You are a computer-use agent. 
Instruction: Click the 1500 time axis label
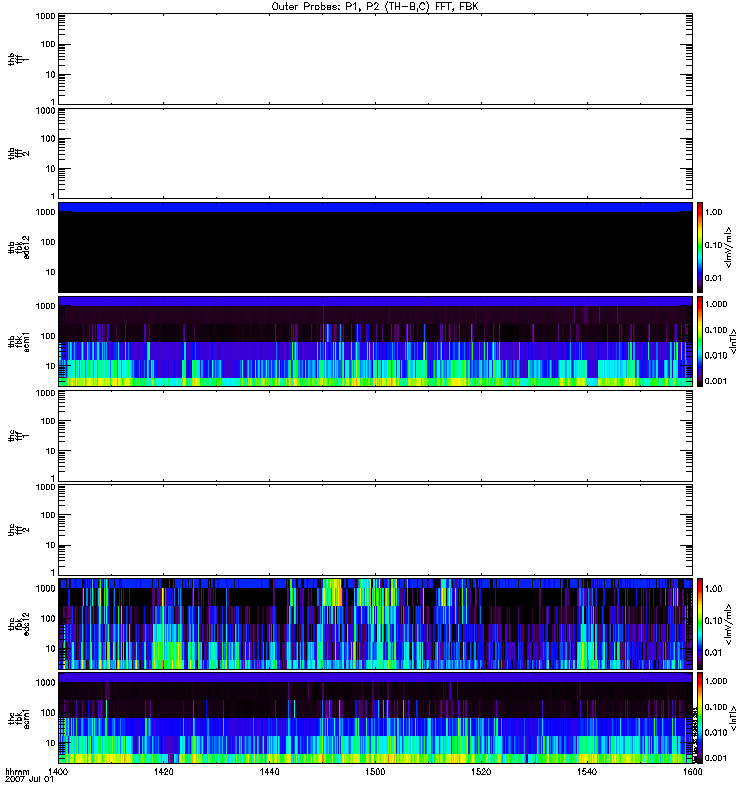click(375, 773)
